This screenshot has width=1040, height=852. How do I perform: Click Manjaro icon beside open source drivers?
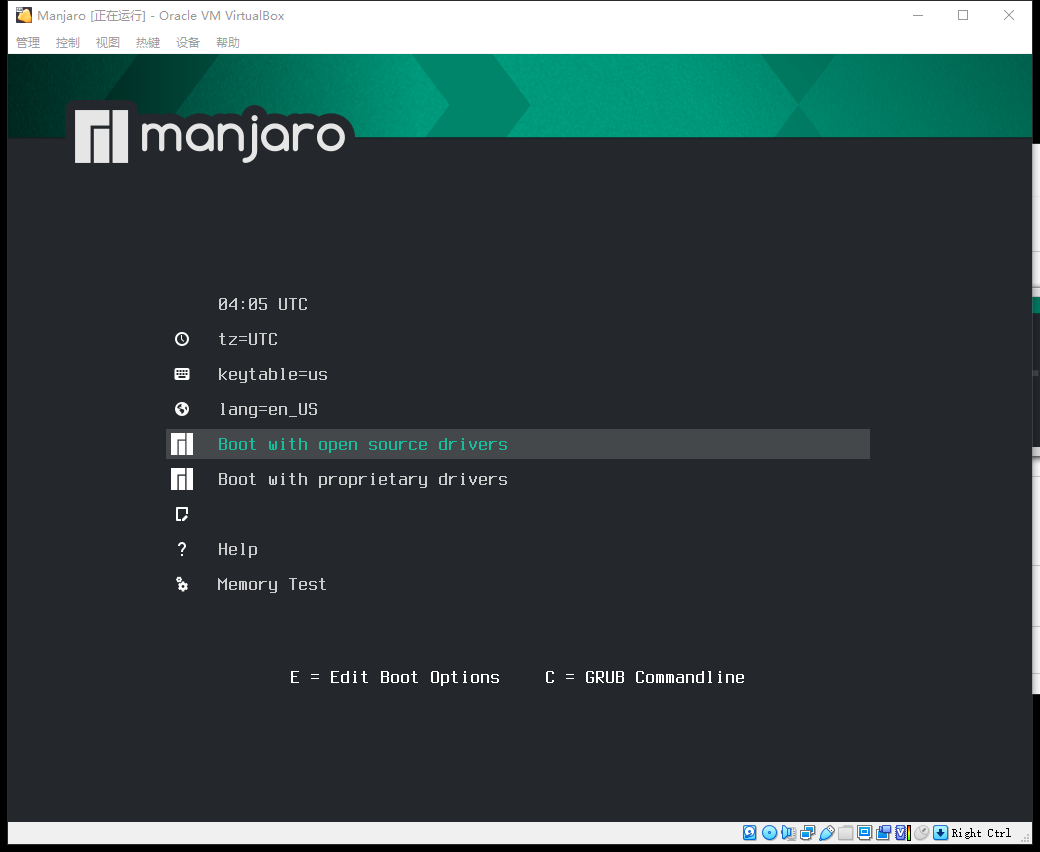[x=182, y=444]
